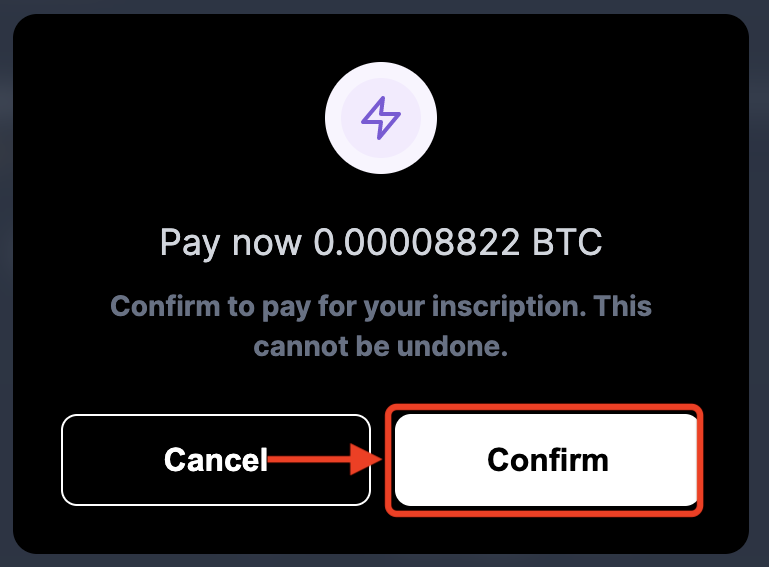Click the word undone in the warning
Screen dimensions: 769x567
[452, 347]
